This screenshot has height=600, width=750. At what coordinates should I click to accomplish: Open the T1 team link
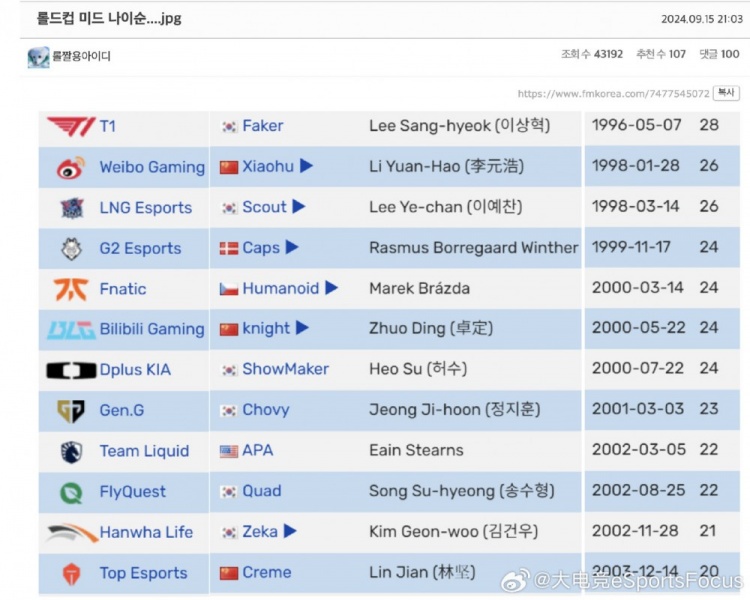[x=108, y=126]
